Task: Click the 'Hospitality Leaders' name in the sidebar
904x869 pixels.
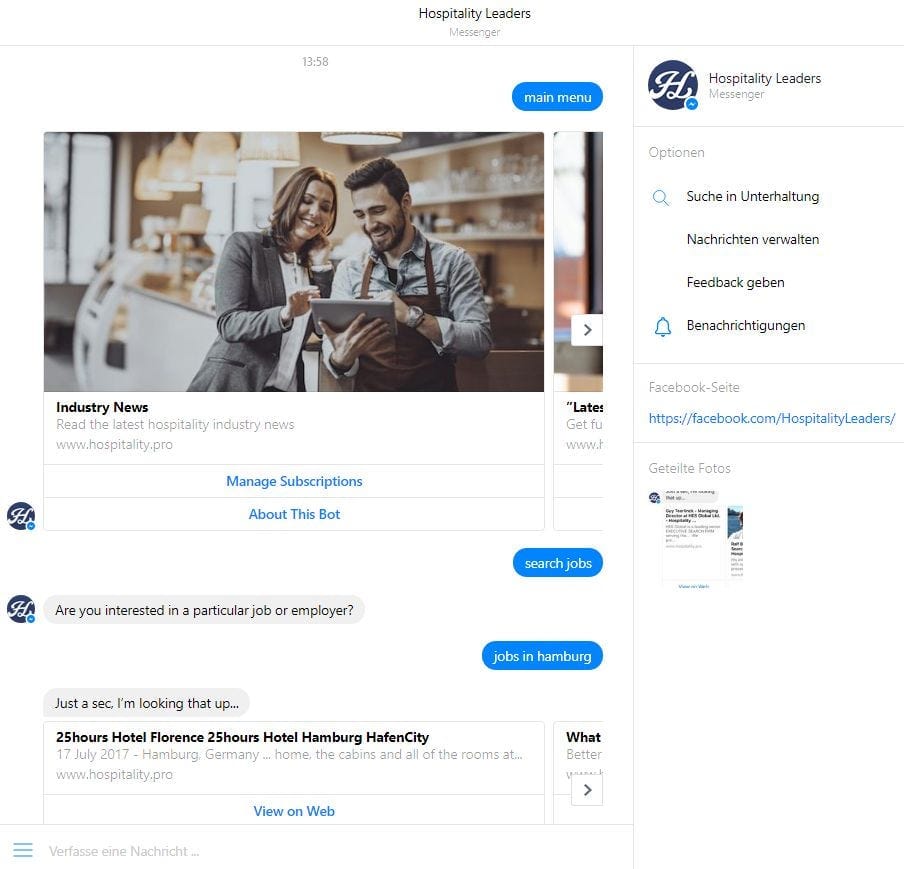Action: click(x=764, y=78)
